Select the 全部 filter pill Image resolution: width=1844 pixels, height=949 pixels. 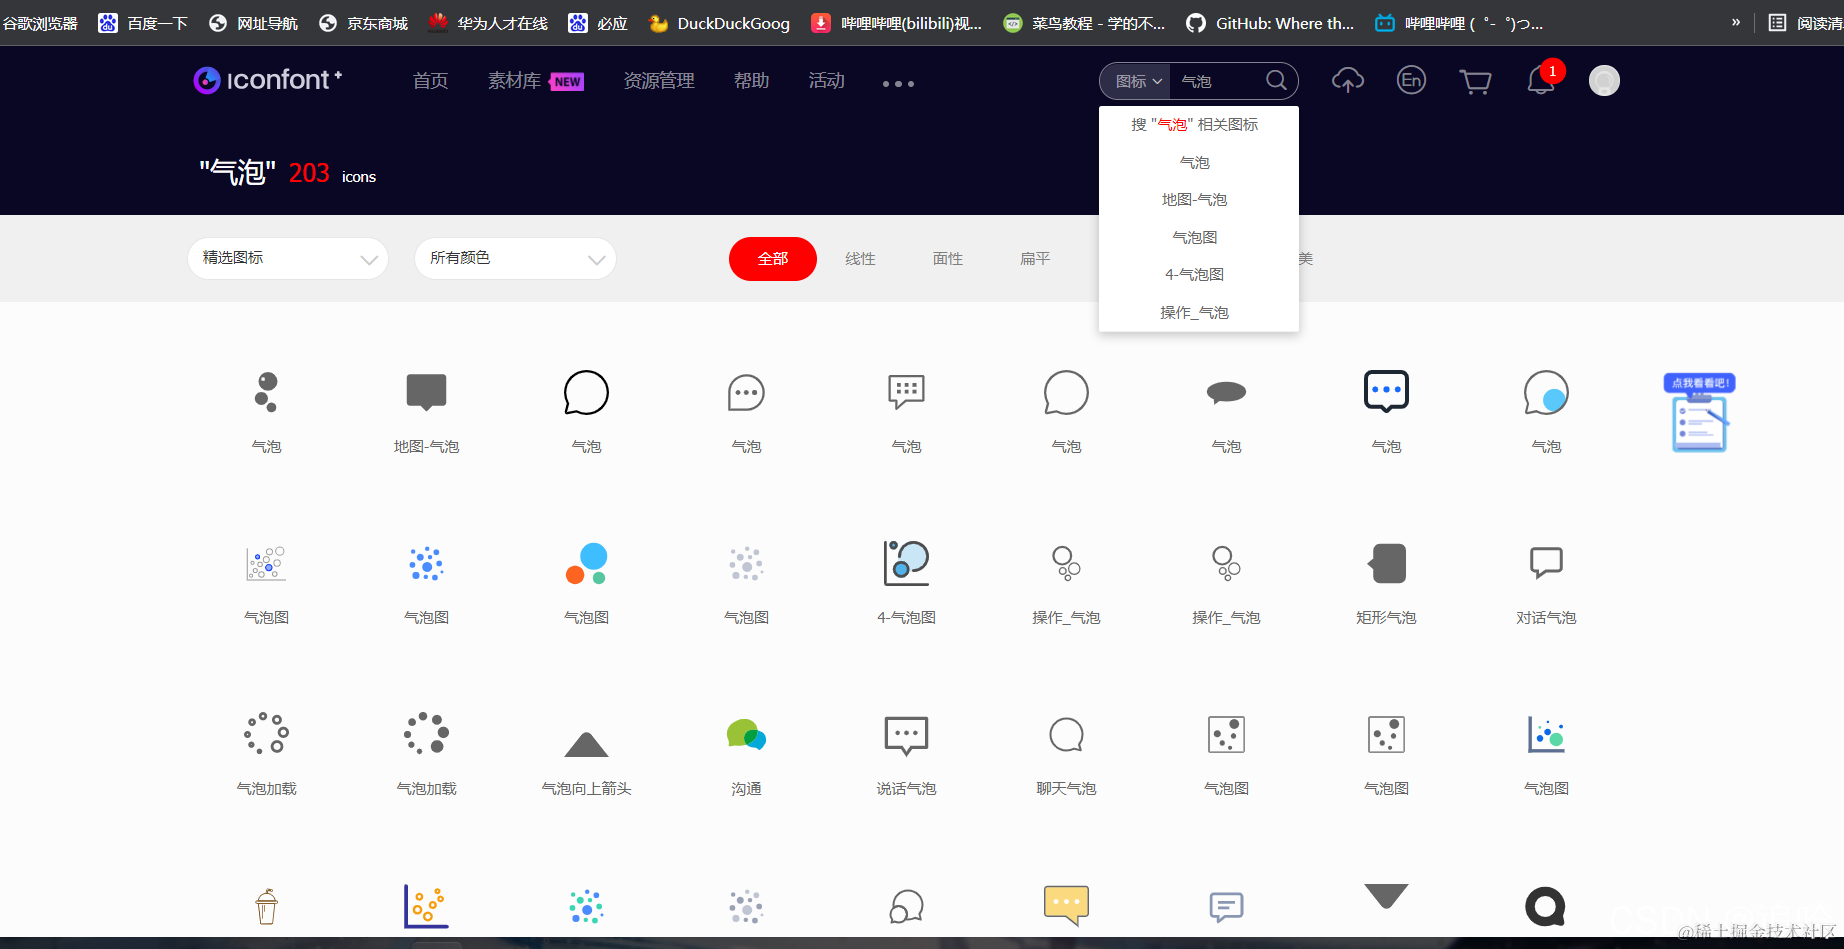pyautogui.click(x=772, y=258)
